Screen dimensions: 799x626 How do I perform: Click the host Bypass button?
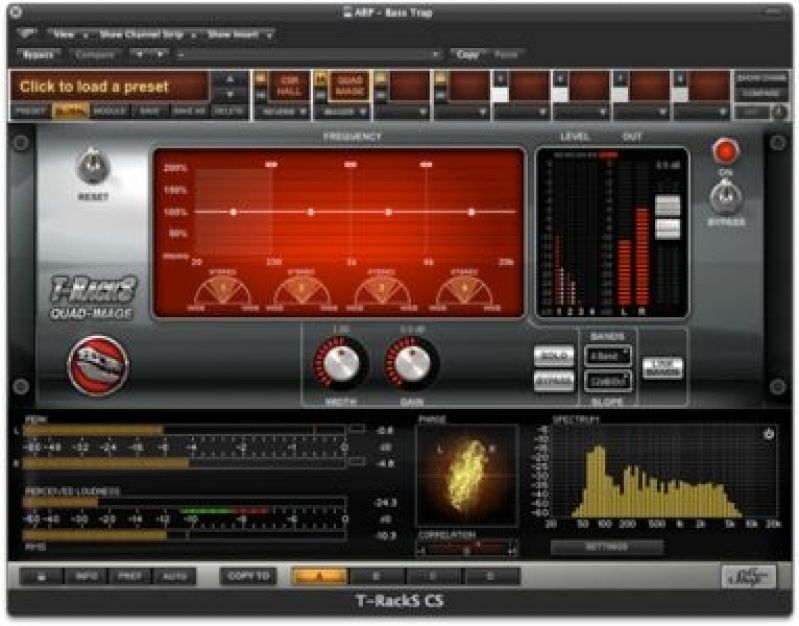click(x=39, y=55)
